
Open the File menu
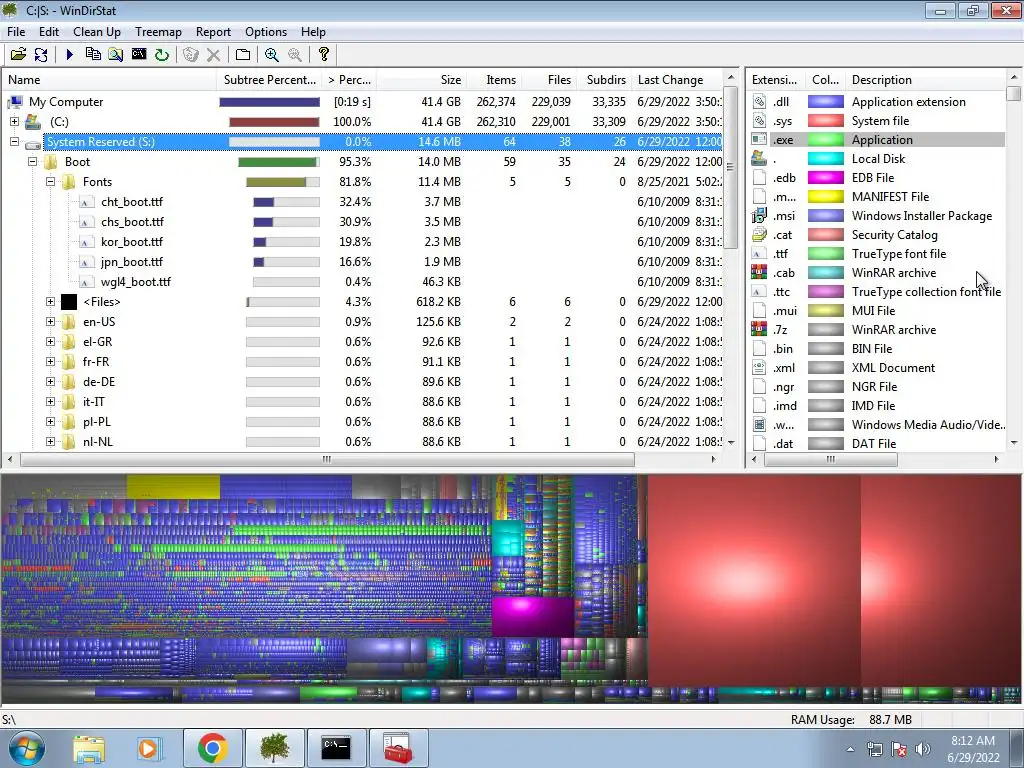click(16, 31)
